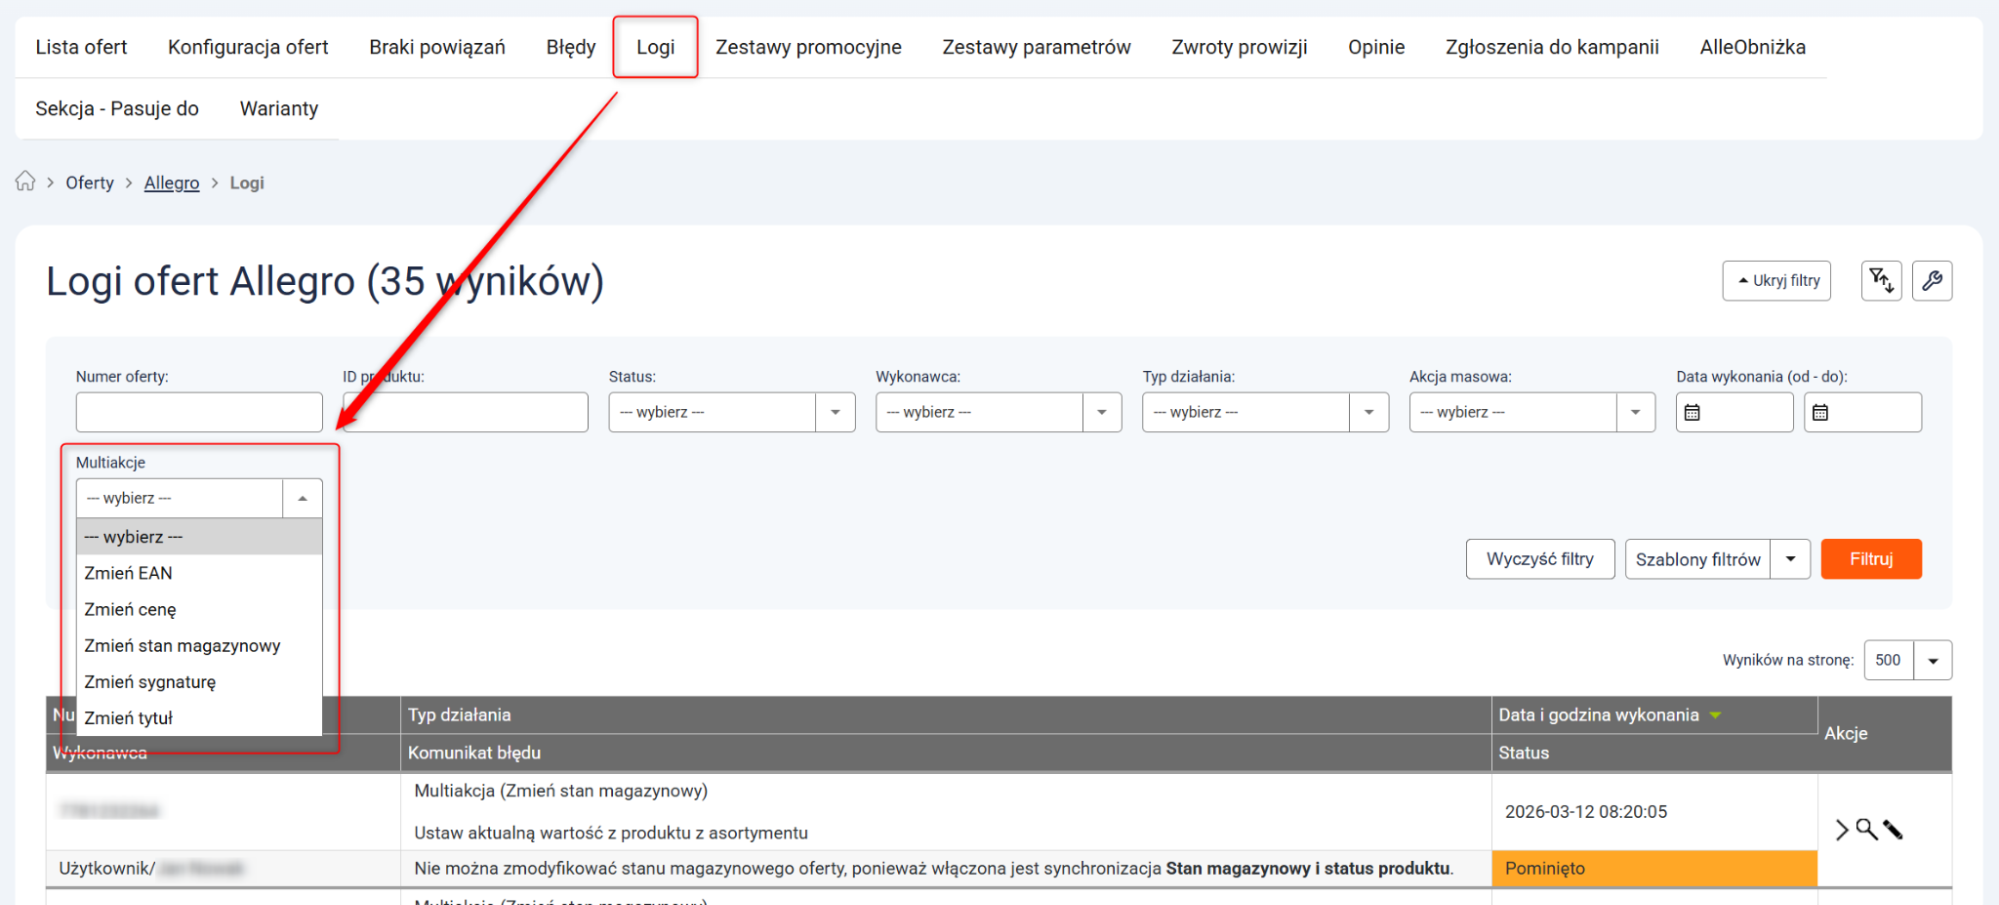Open the start date calendar picker

click(x=1692, y=412)
